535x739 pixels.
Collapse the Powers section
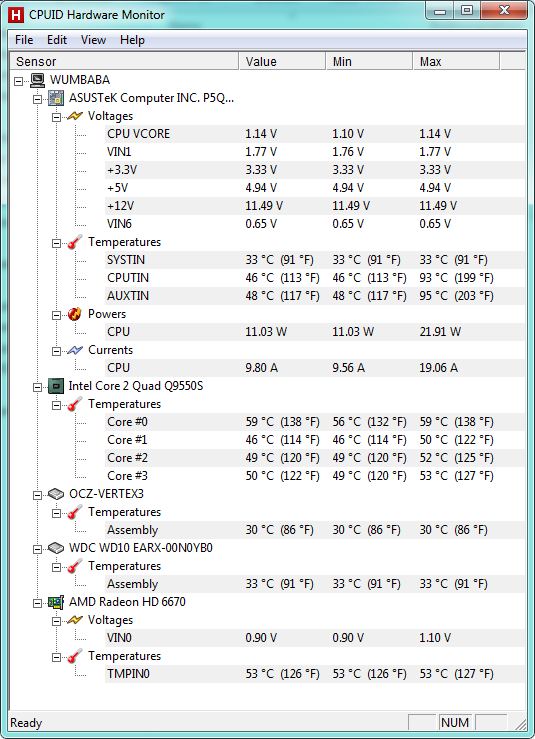56,315
